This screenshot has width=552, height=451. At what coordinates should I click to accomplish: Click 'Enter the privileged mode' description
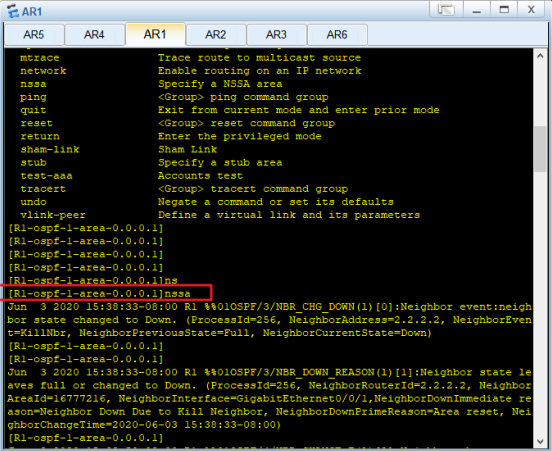tap(240, 137)
